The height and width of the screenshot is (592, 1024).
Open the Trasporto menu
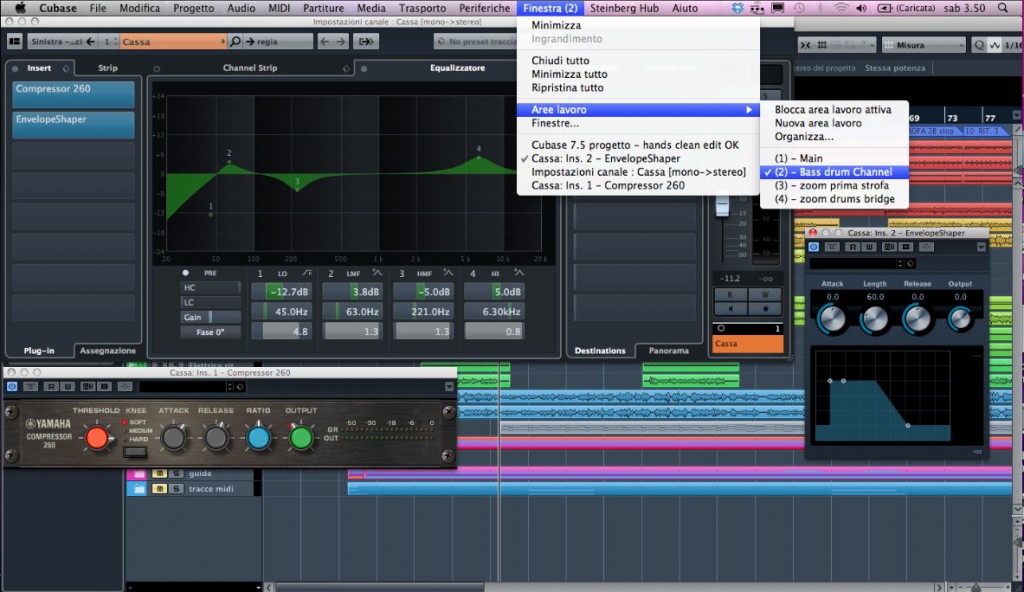click(422, 8)
